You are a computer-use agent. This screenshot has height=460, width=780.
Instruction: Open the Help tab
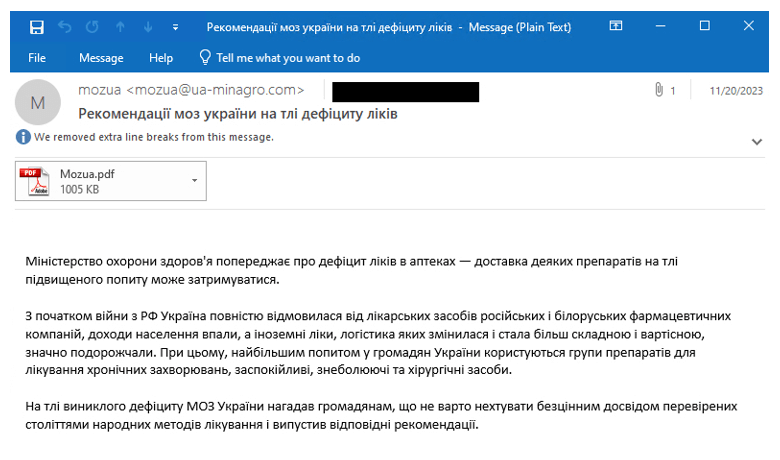tap(161, 58)
